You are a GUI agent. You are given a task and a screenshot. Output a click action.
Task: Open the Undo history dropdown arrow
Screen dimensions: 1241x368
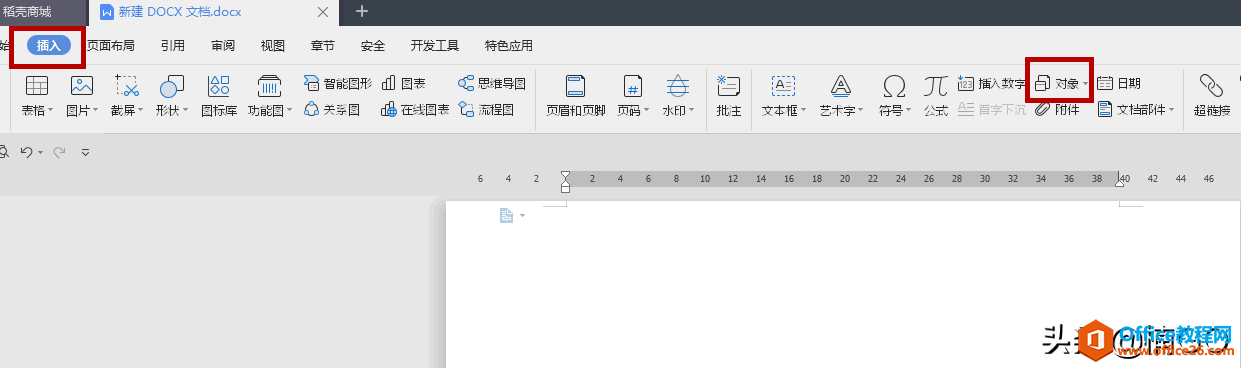coord(40,152)
